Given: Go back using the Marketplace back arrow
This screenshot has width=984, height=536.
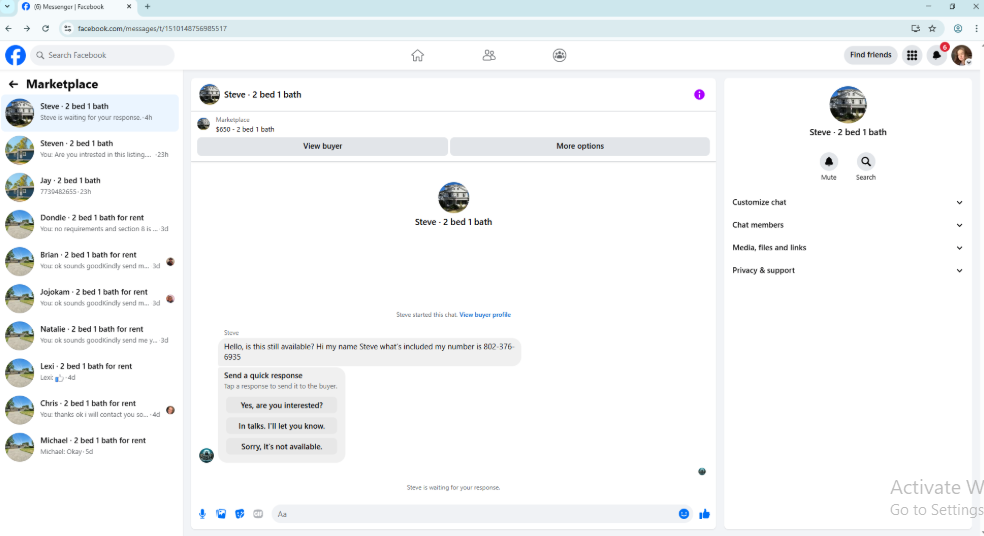Looking at the screenshot, I should pyautogui.click(x=13, y=84).
